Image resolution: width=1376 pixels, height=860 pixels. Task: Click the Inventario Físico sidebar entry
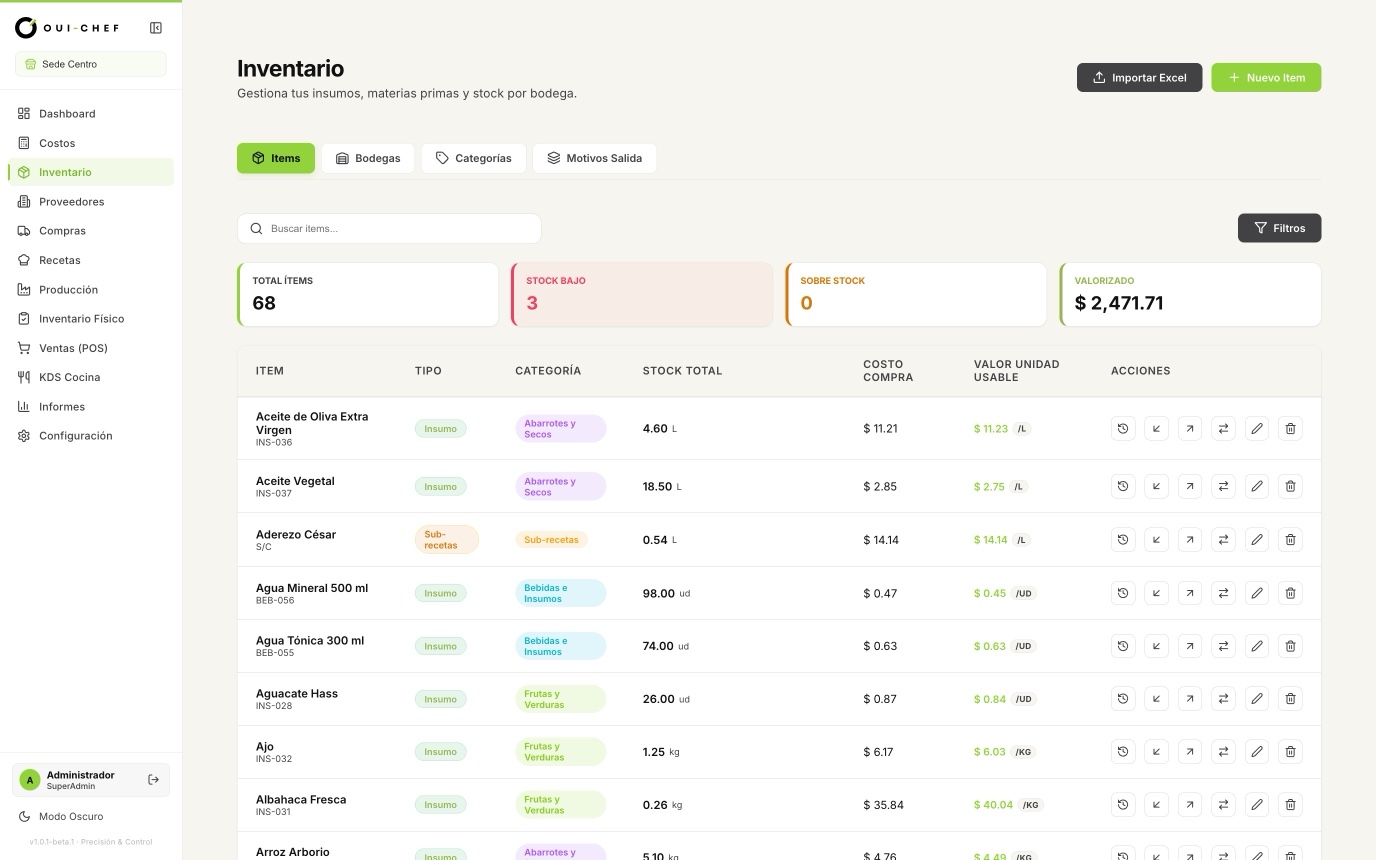point(91,319)
